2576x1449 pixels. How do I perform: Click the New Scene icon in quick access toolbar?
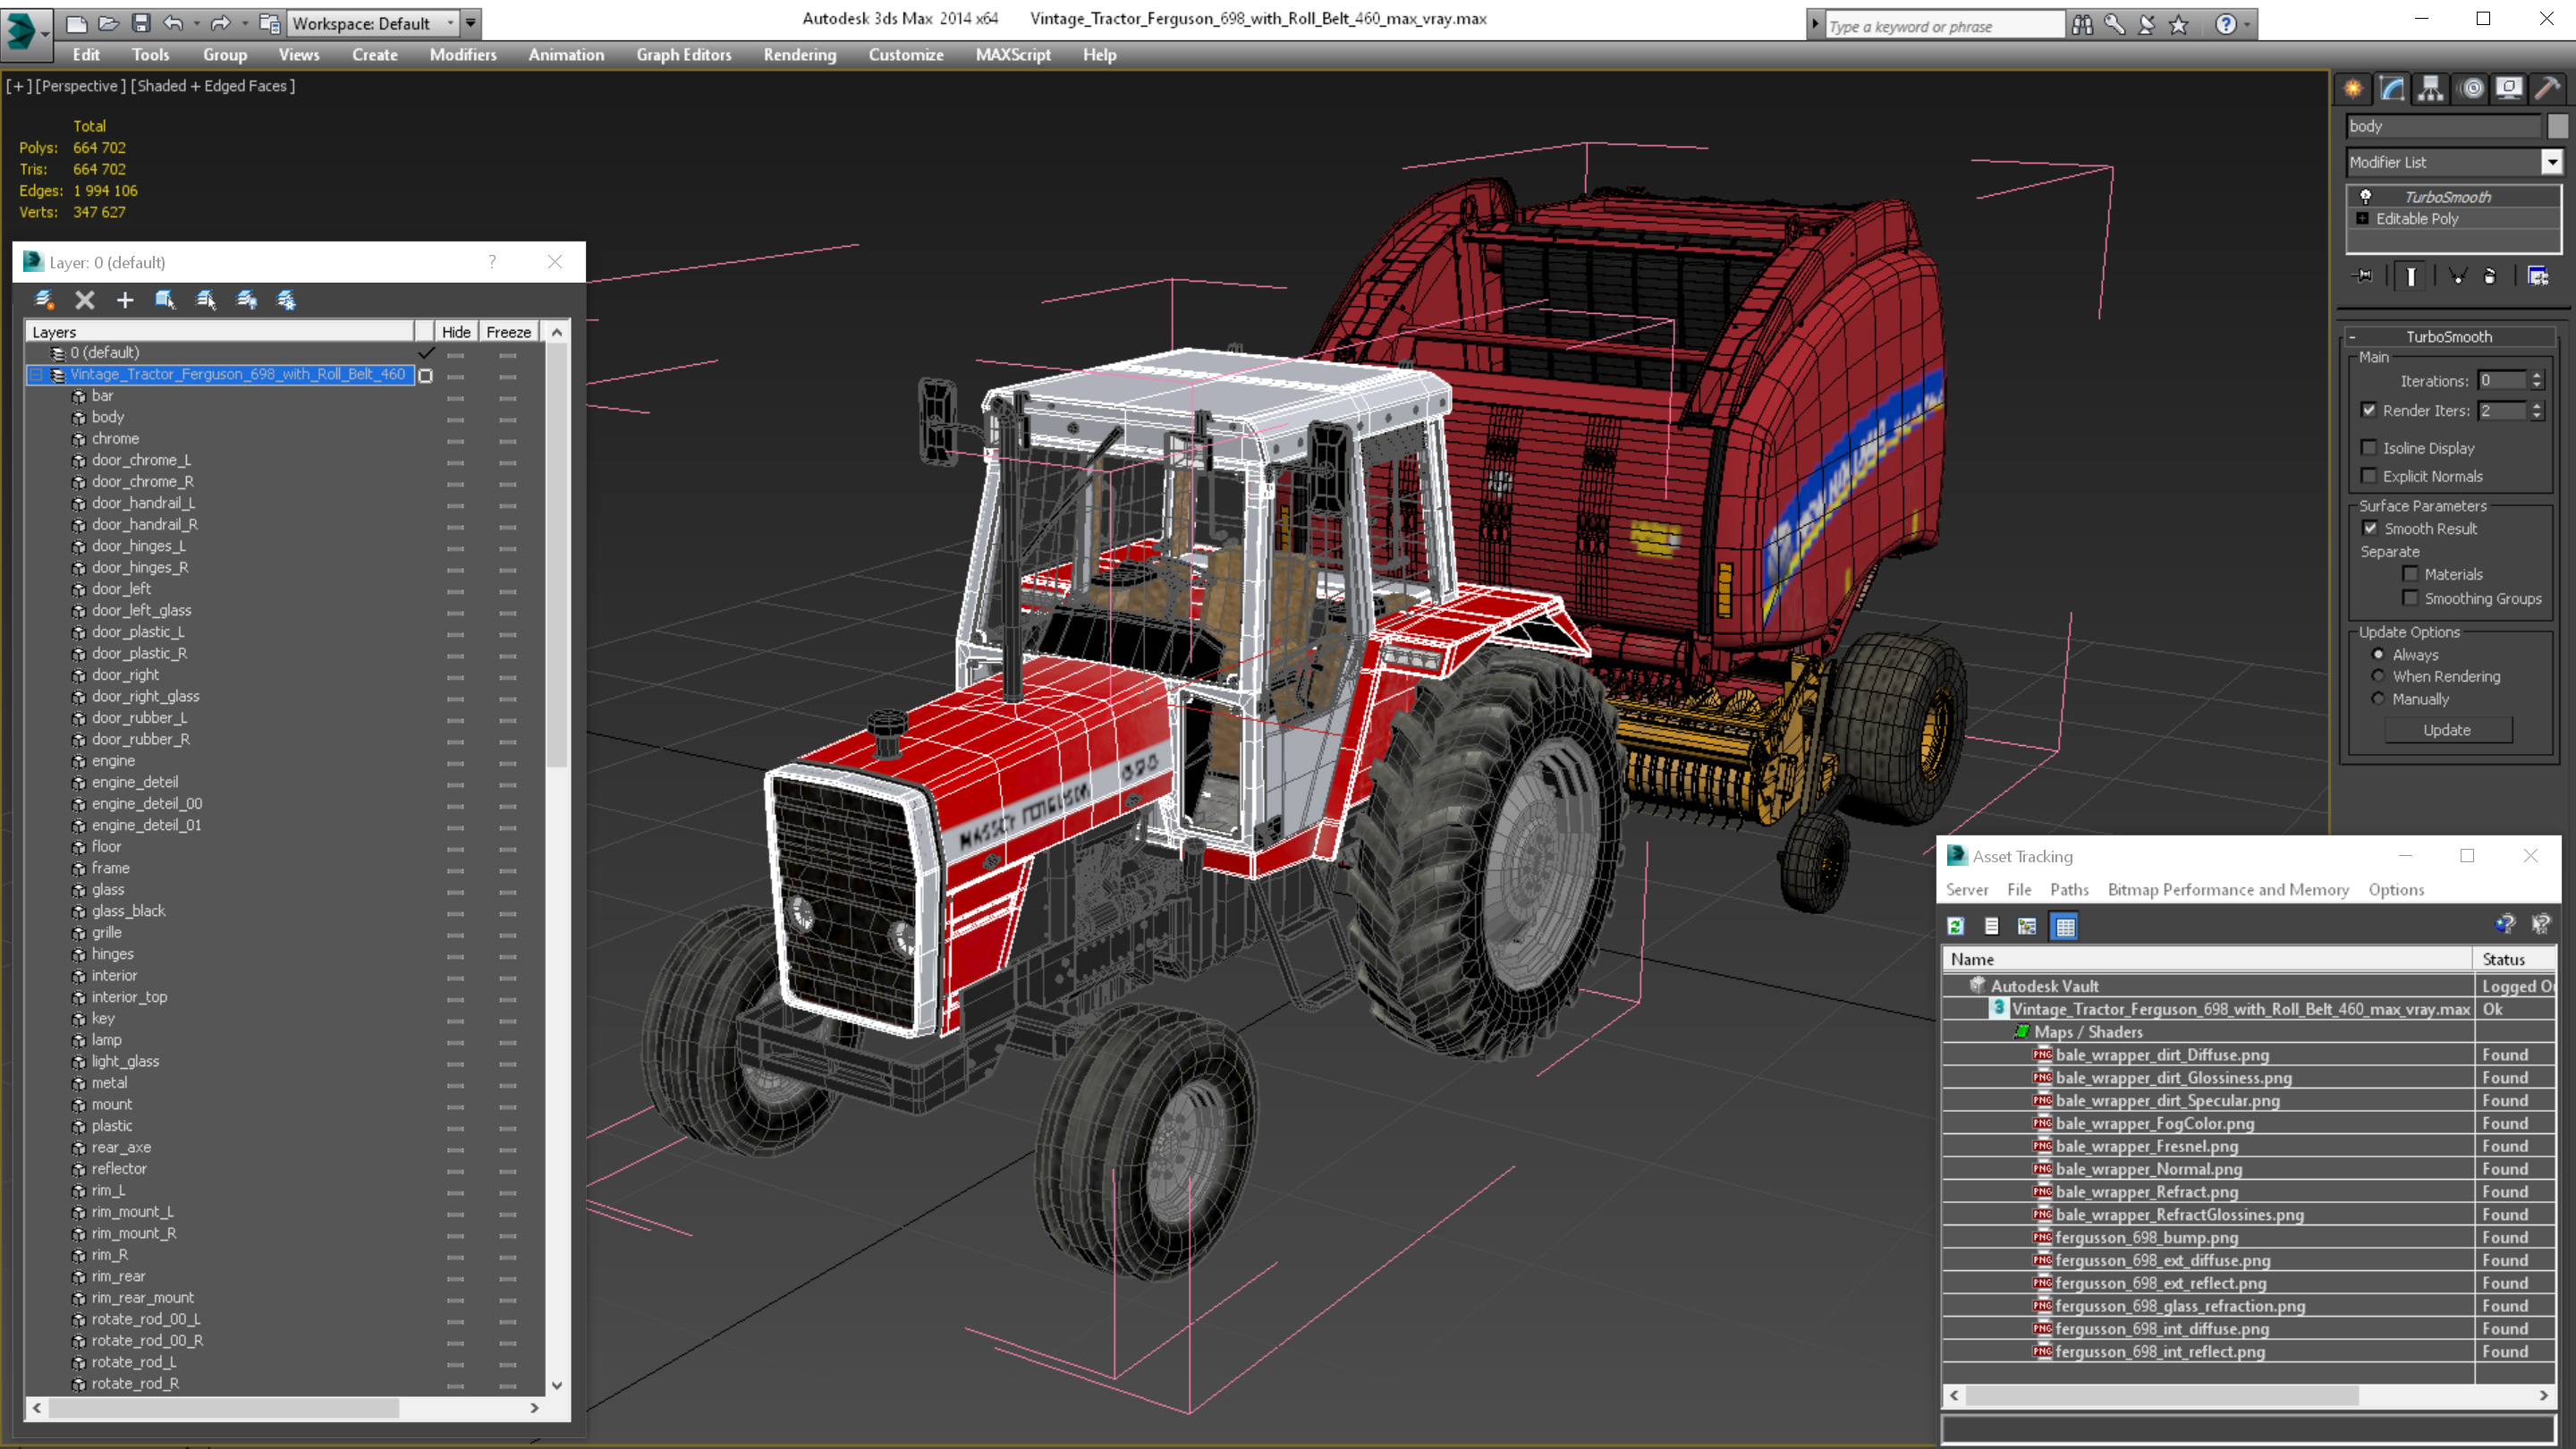click(76, 23)
